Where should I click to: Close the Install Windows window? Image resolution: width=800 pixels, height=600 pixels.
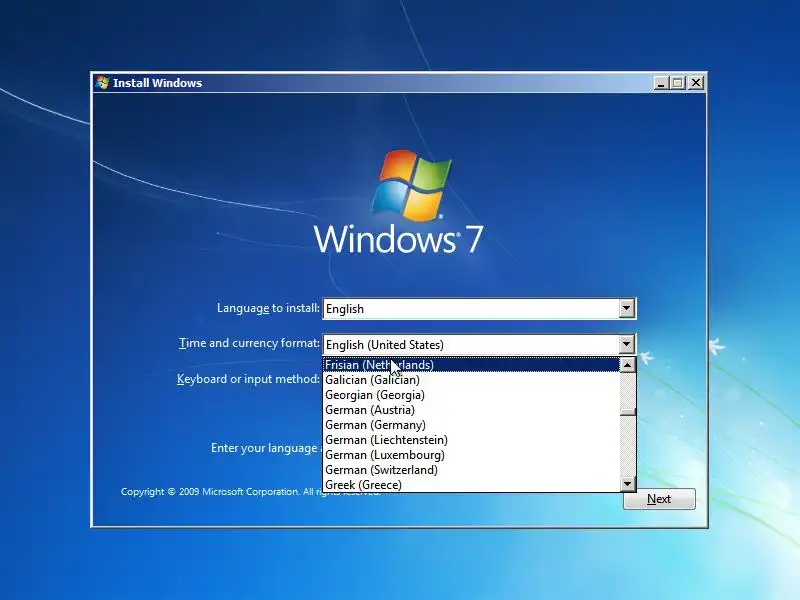click(x=696, y=83)
